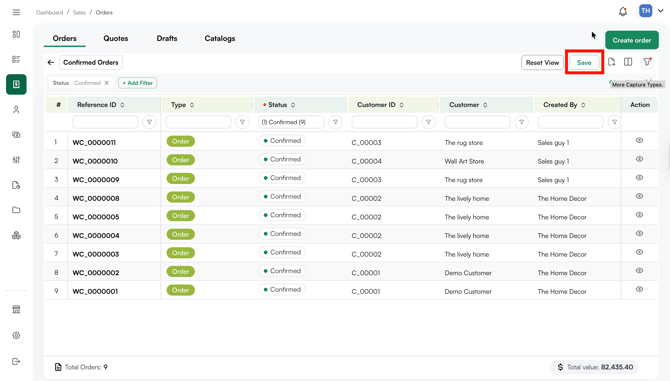Click the logout icon in sidebar
The image size is (670, 381).
point(16,361)
